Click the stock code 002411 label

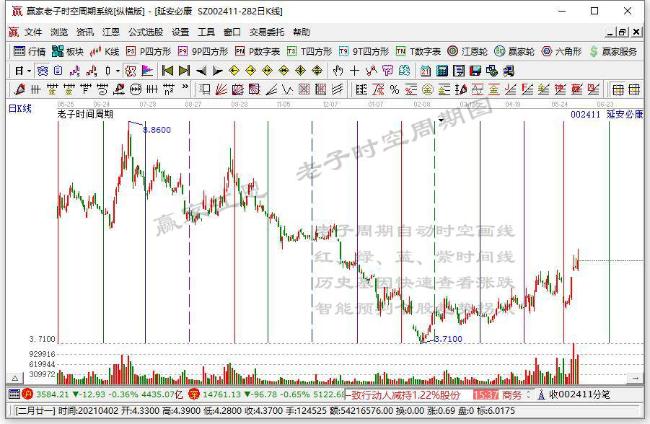click(585, 114)
